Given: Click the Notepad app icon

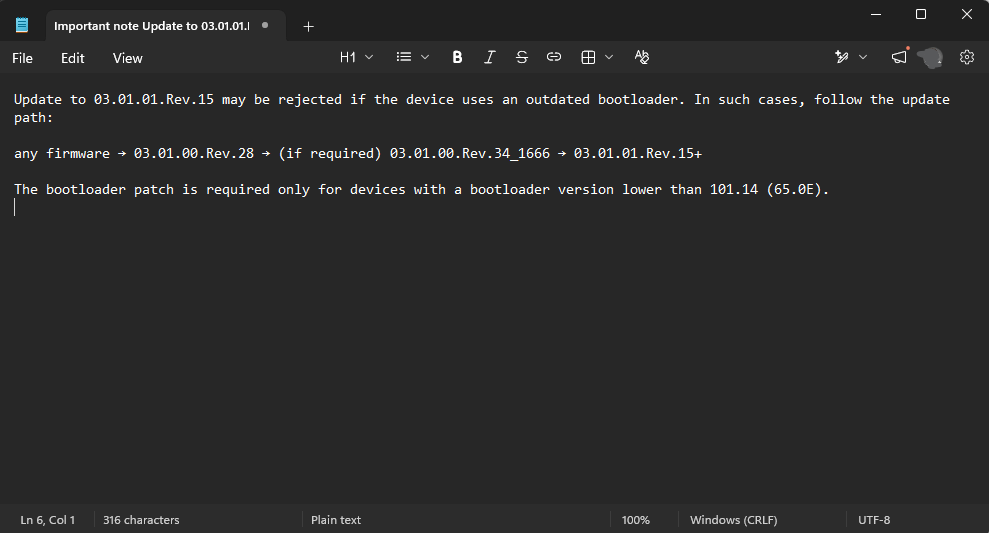Looking at the screenshot, I should (22, 25).
